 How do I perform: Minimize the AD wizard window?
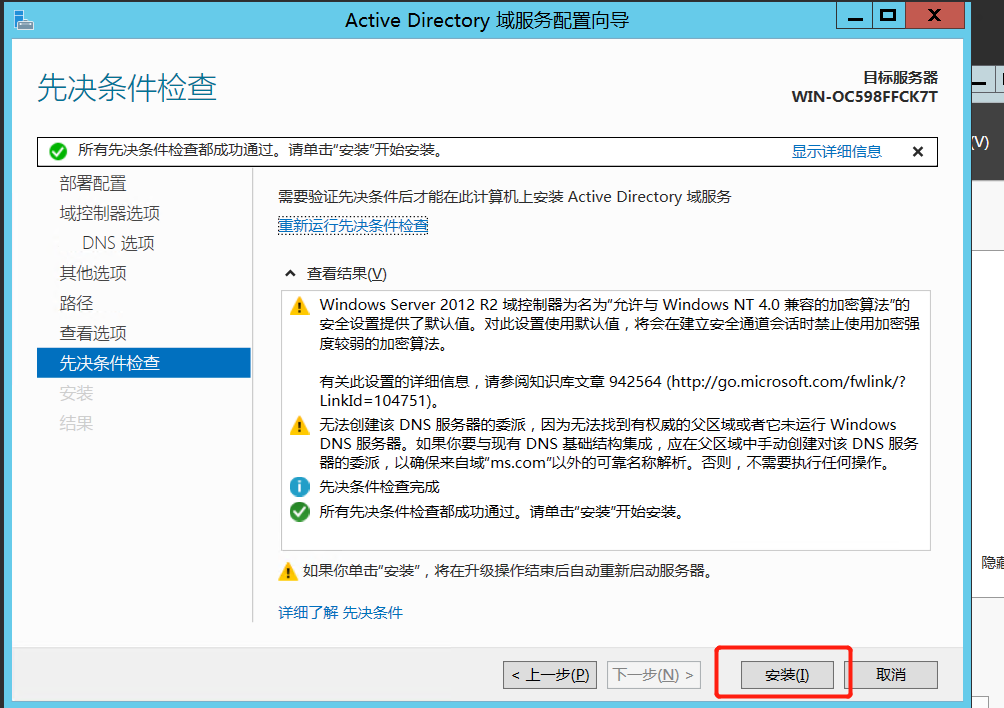(x=855, y=15)
